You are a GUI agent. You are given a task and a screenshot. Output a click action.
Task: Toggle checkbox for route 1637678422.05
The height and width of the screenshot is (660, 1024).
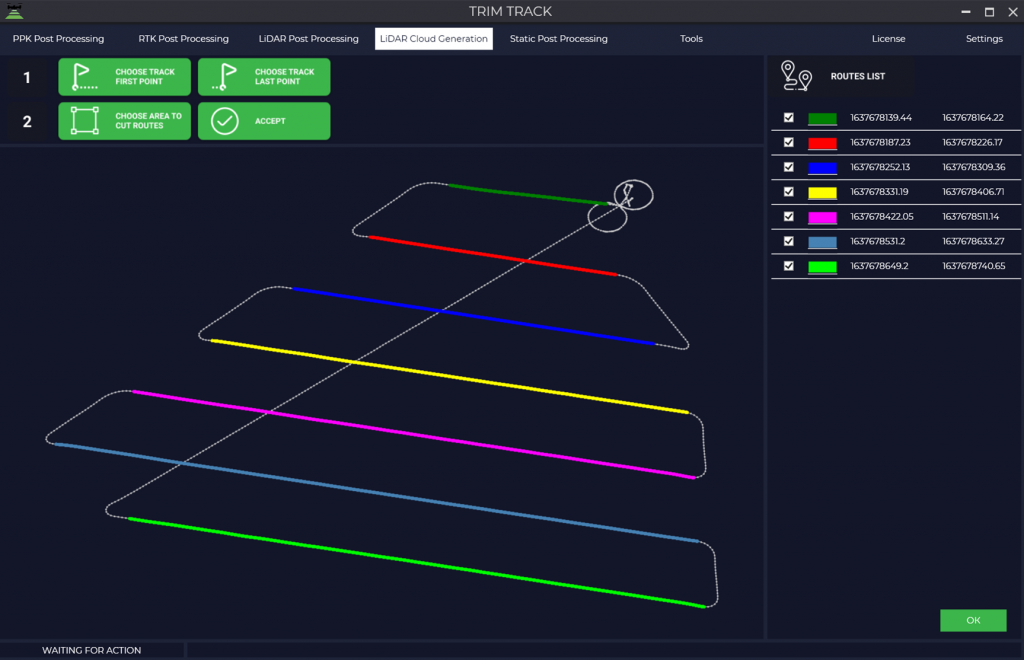[789, 216]
